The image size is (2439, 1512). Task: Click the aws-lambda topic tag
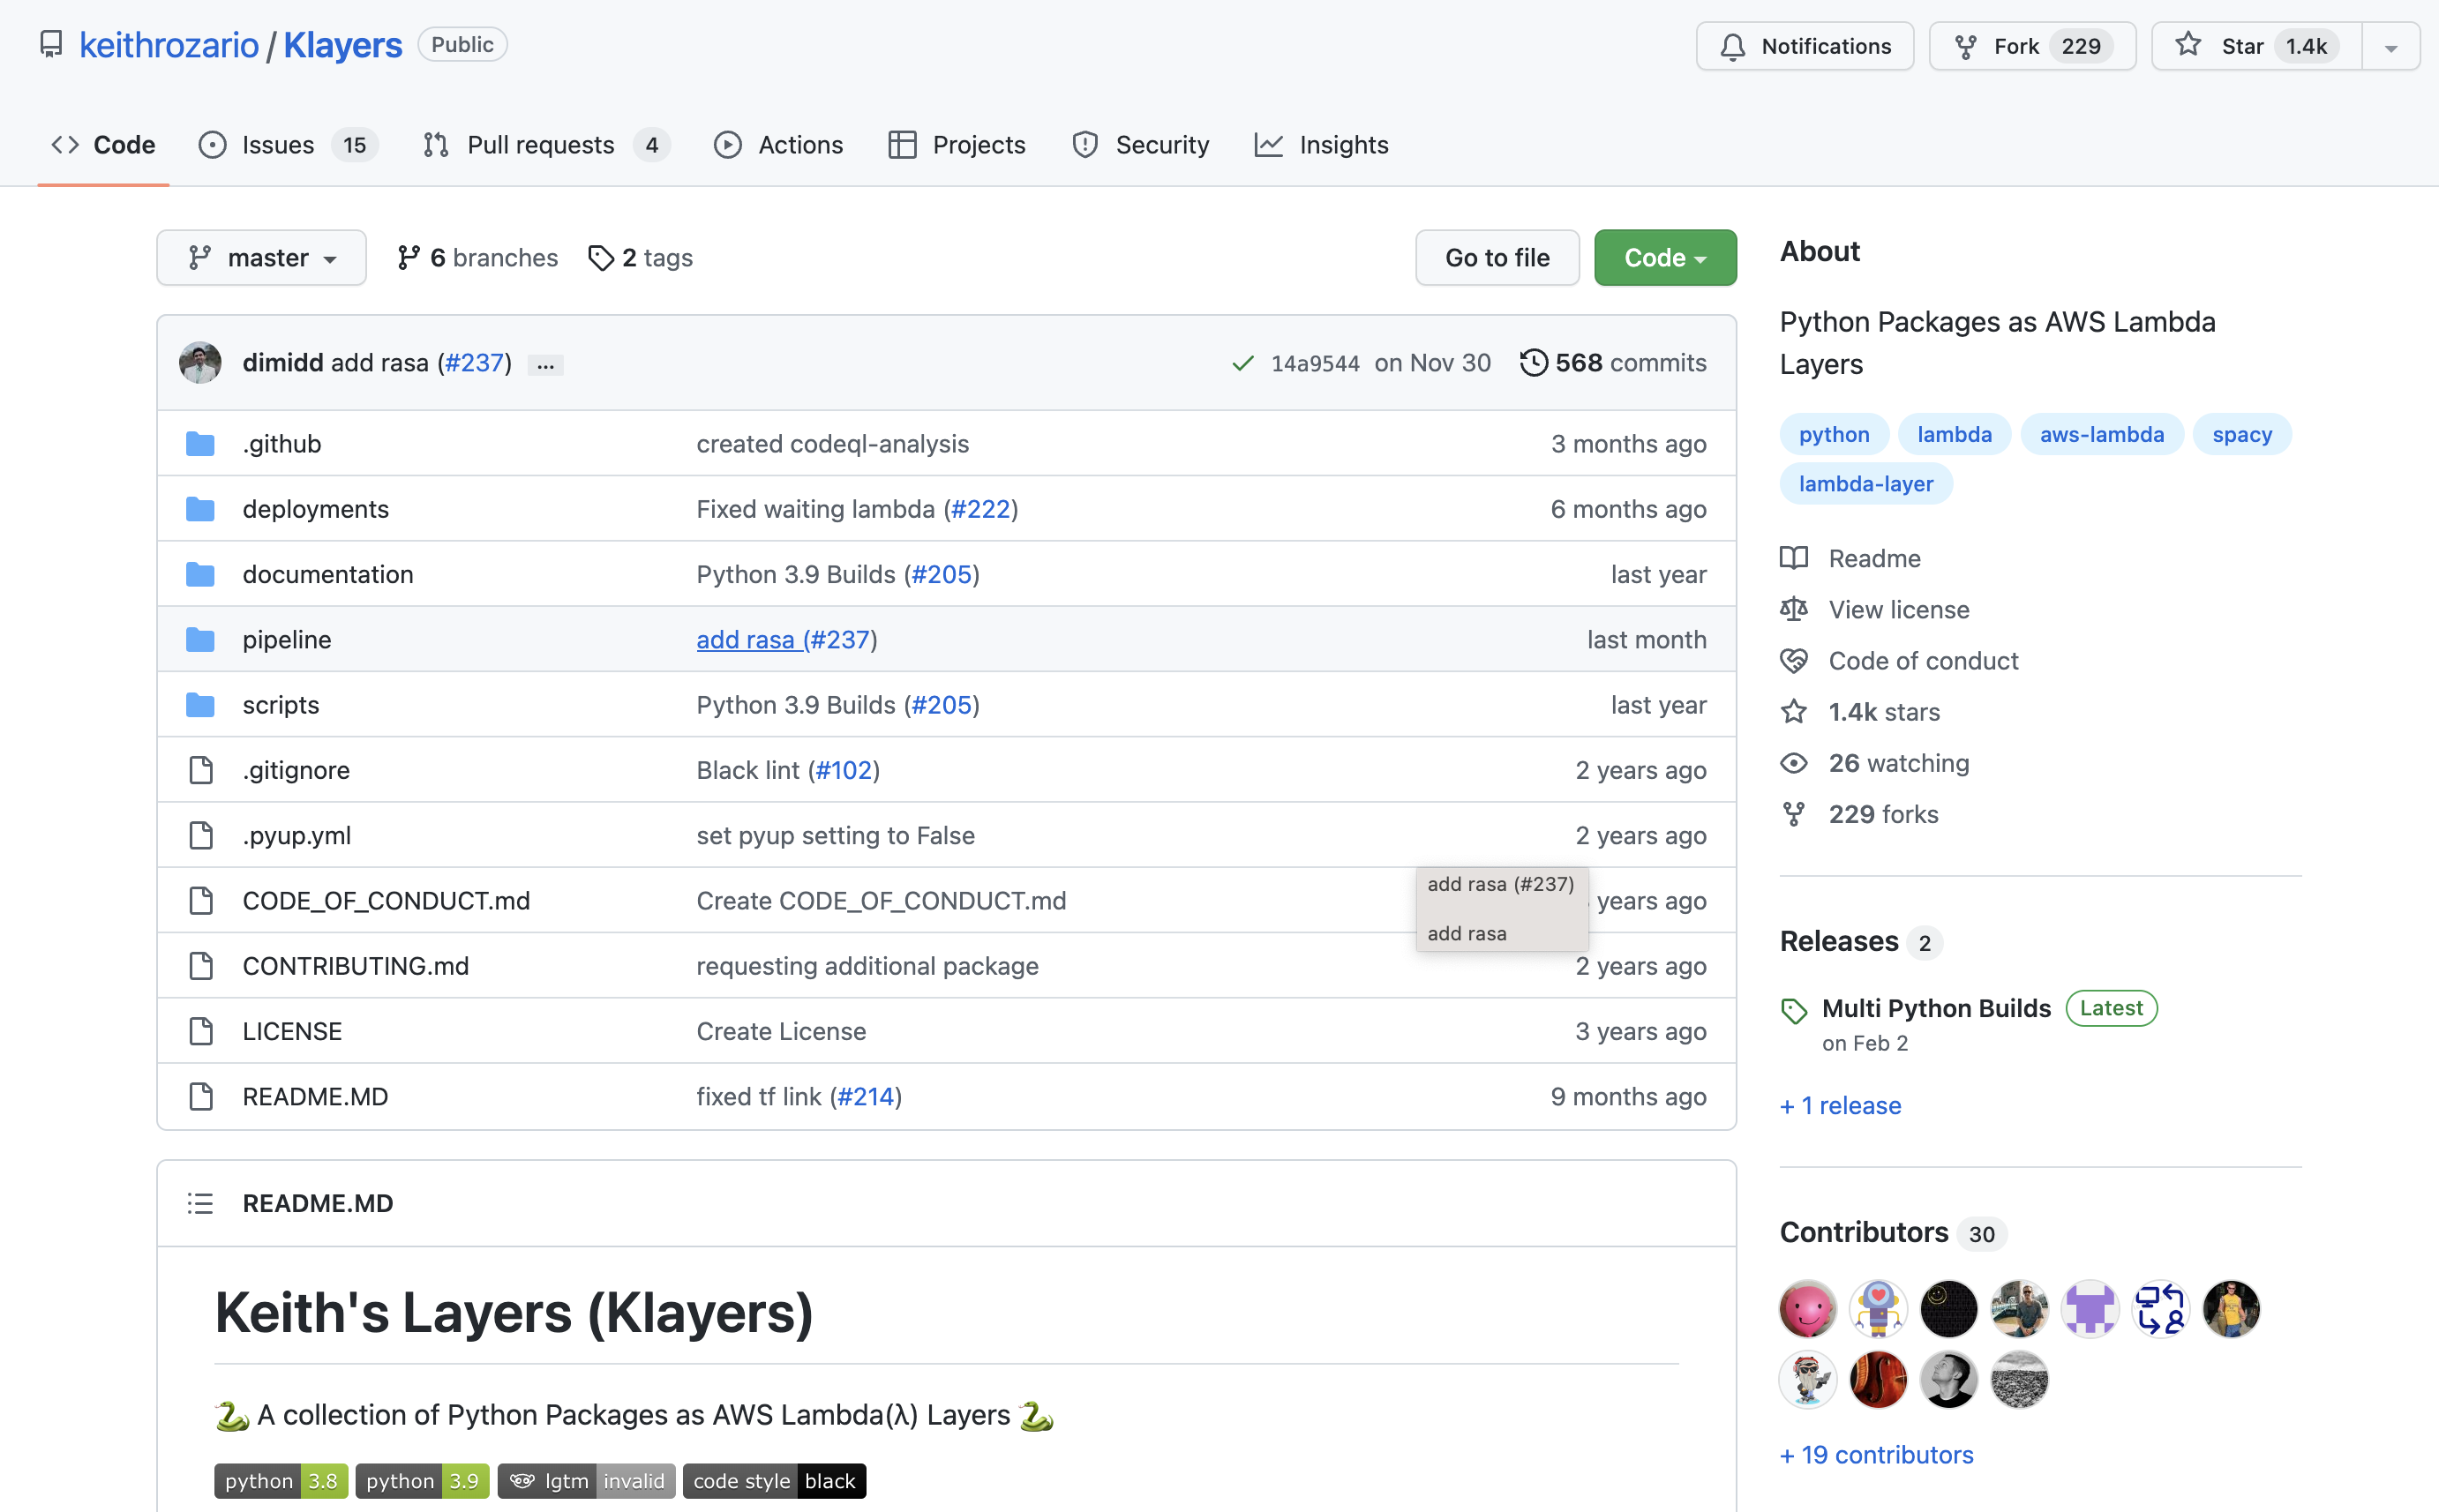point(2102,434)
